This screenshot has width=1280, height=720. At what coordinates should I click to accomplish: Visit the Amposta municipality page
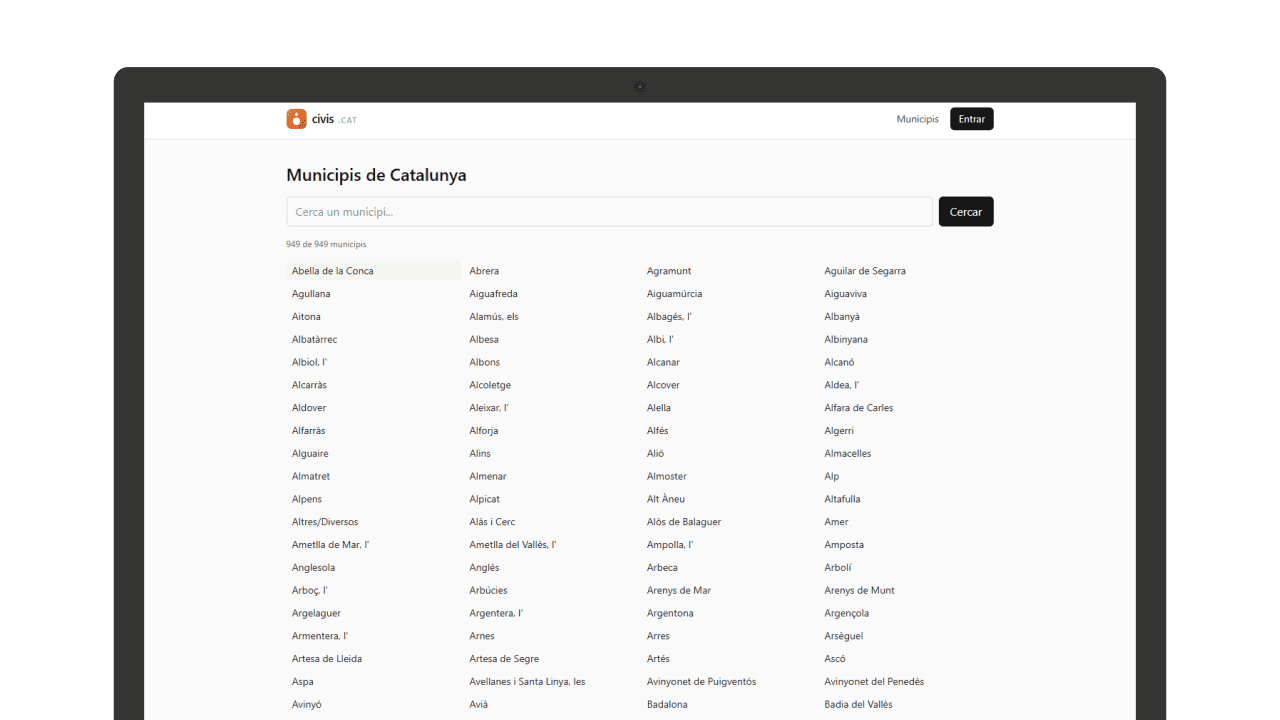844,545
